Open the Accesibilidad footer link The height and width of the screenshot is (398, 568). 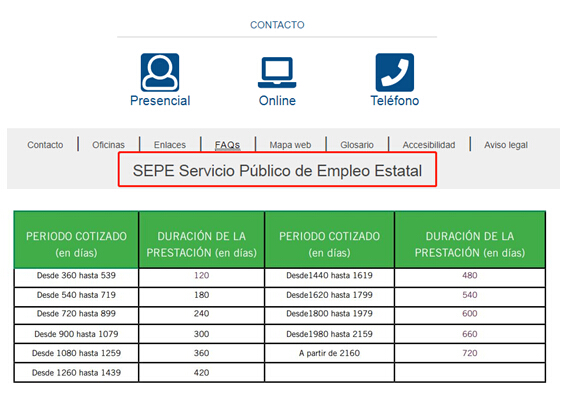coord(429,145)
